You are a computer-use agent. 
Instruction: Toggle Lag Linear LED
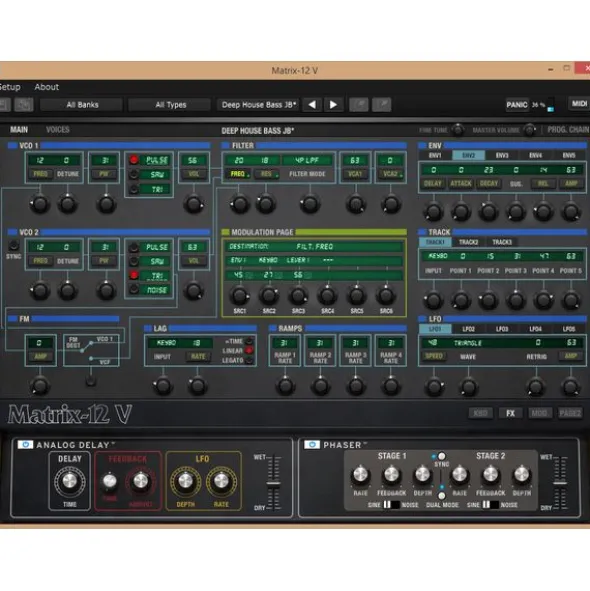249,351
